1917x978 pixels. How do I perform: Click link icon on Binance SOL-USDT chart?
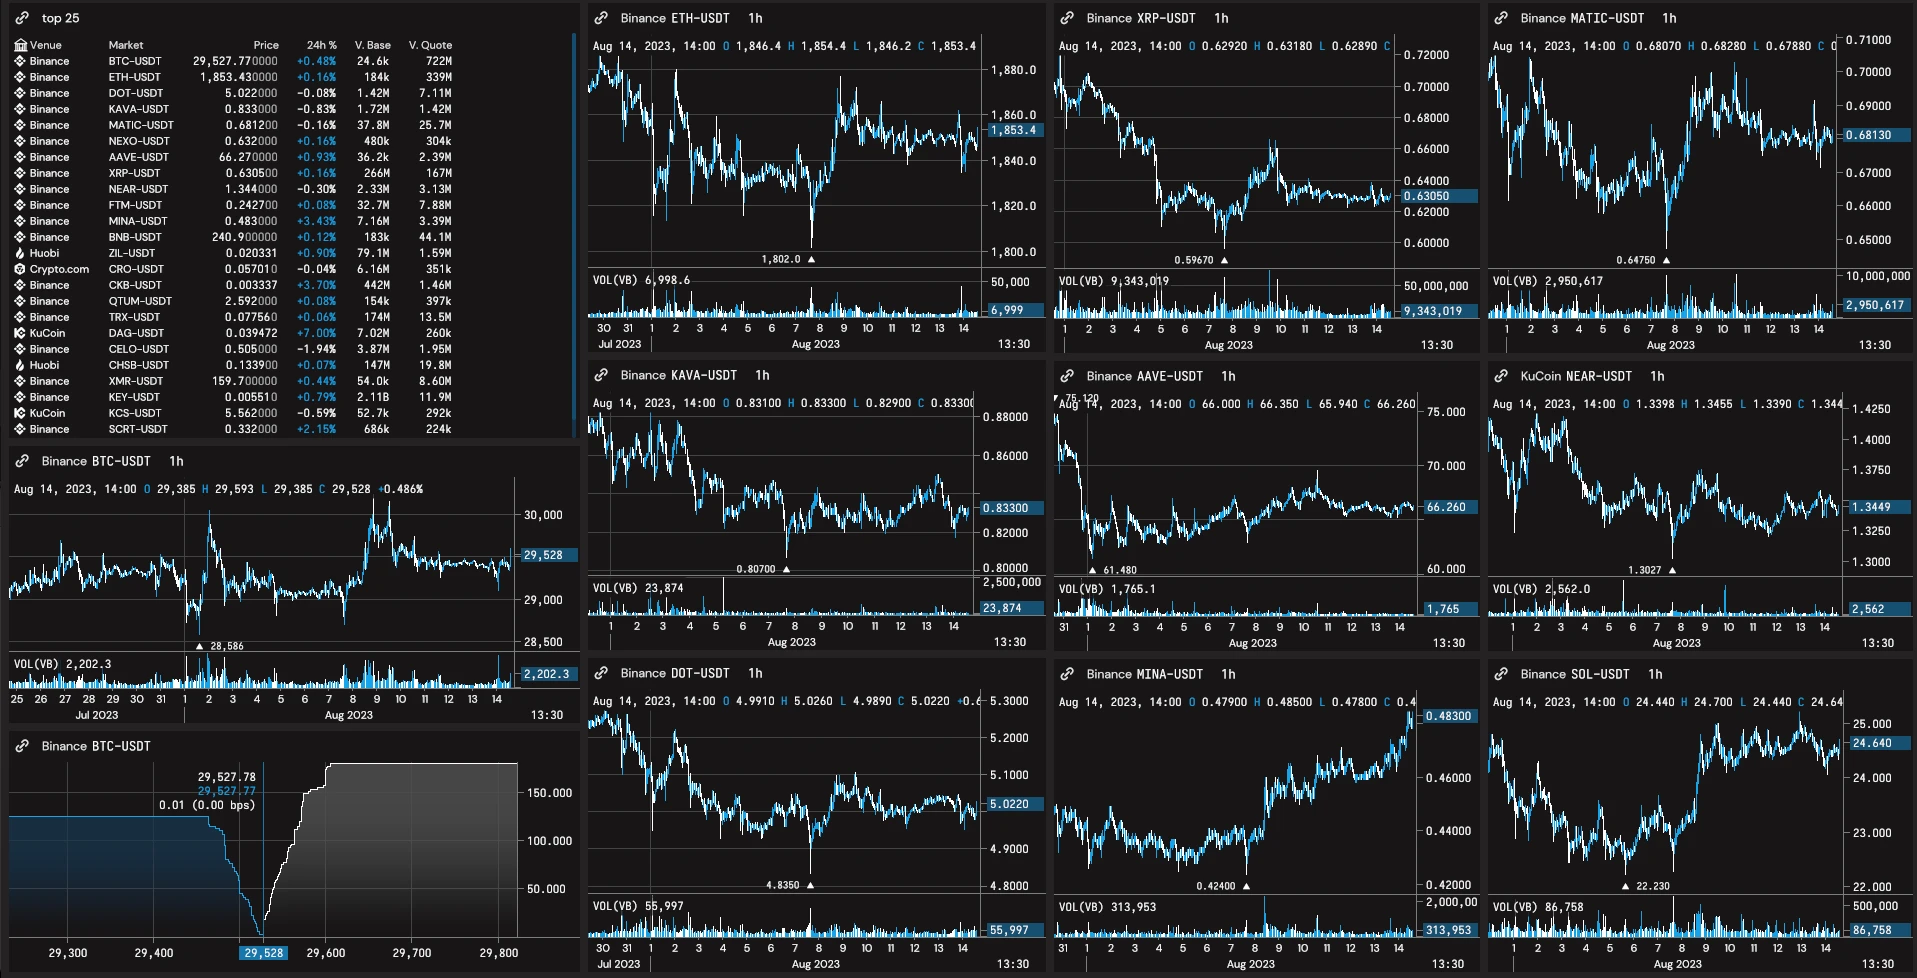[x=1501, y=674]
